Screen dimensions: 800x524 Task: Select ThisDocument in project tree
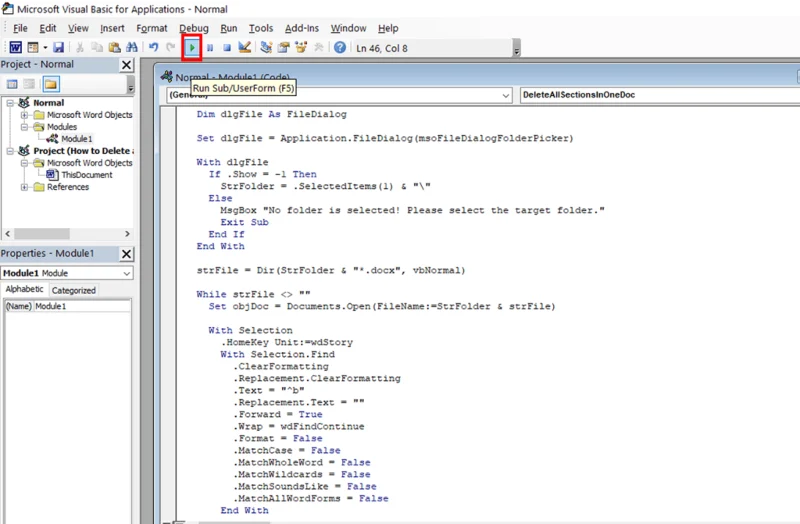pyautogui.click(x=87, y=174)
